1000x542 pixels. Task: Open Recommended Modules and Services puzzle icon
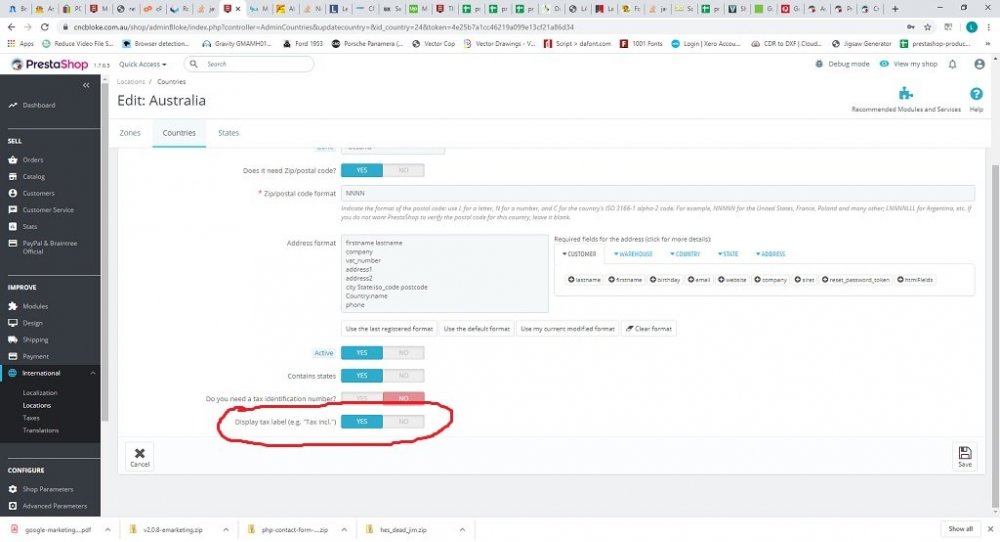click(906, 94)
